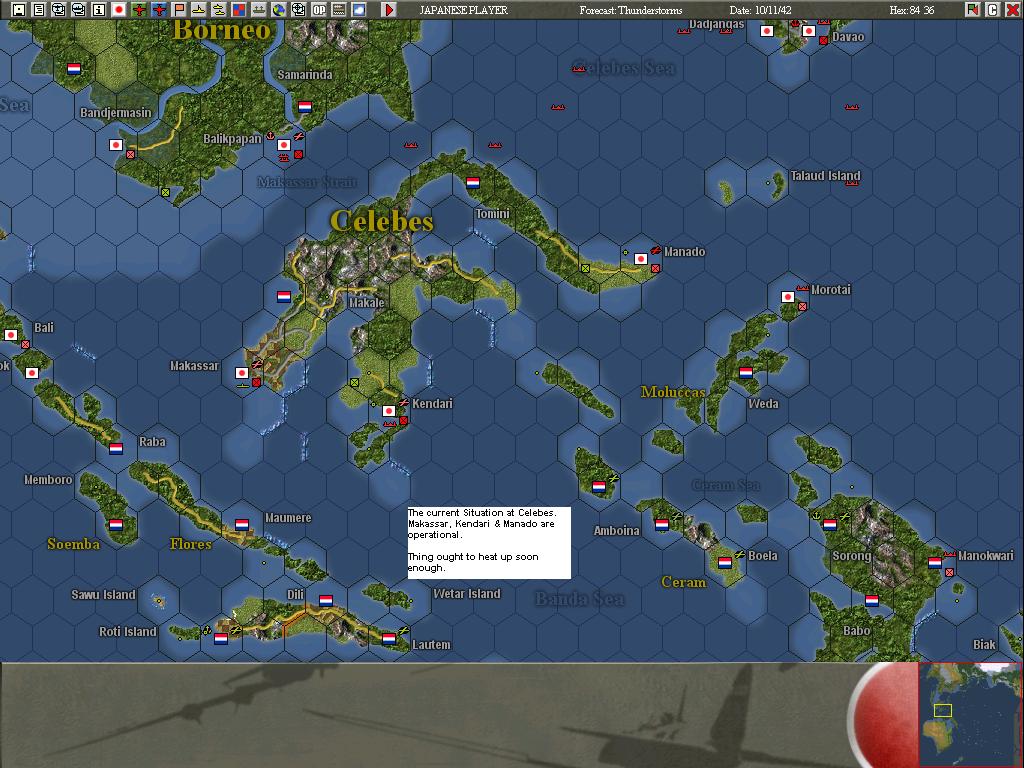Select the Japanese base flag at Morotai
Image resolution: width=1024 pixels, height=768 pixels.
pyautogui.click(x=788, y=296)
